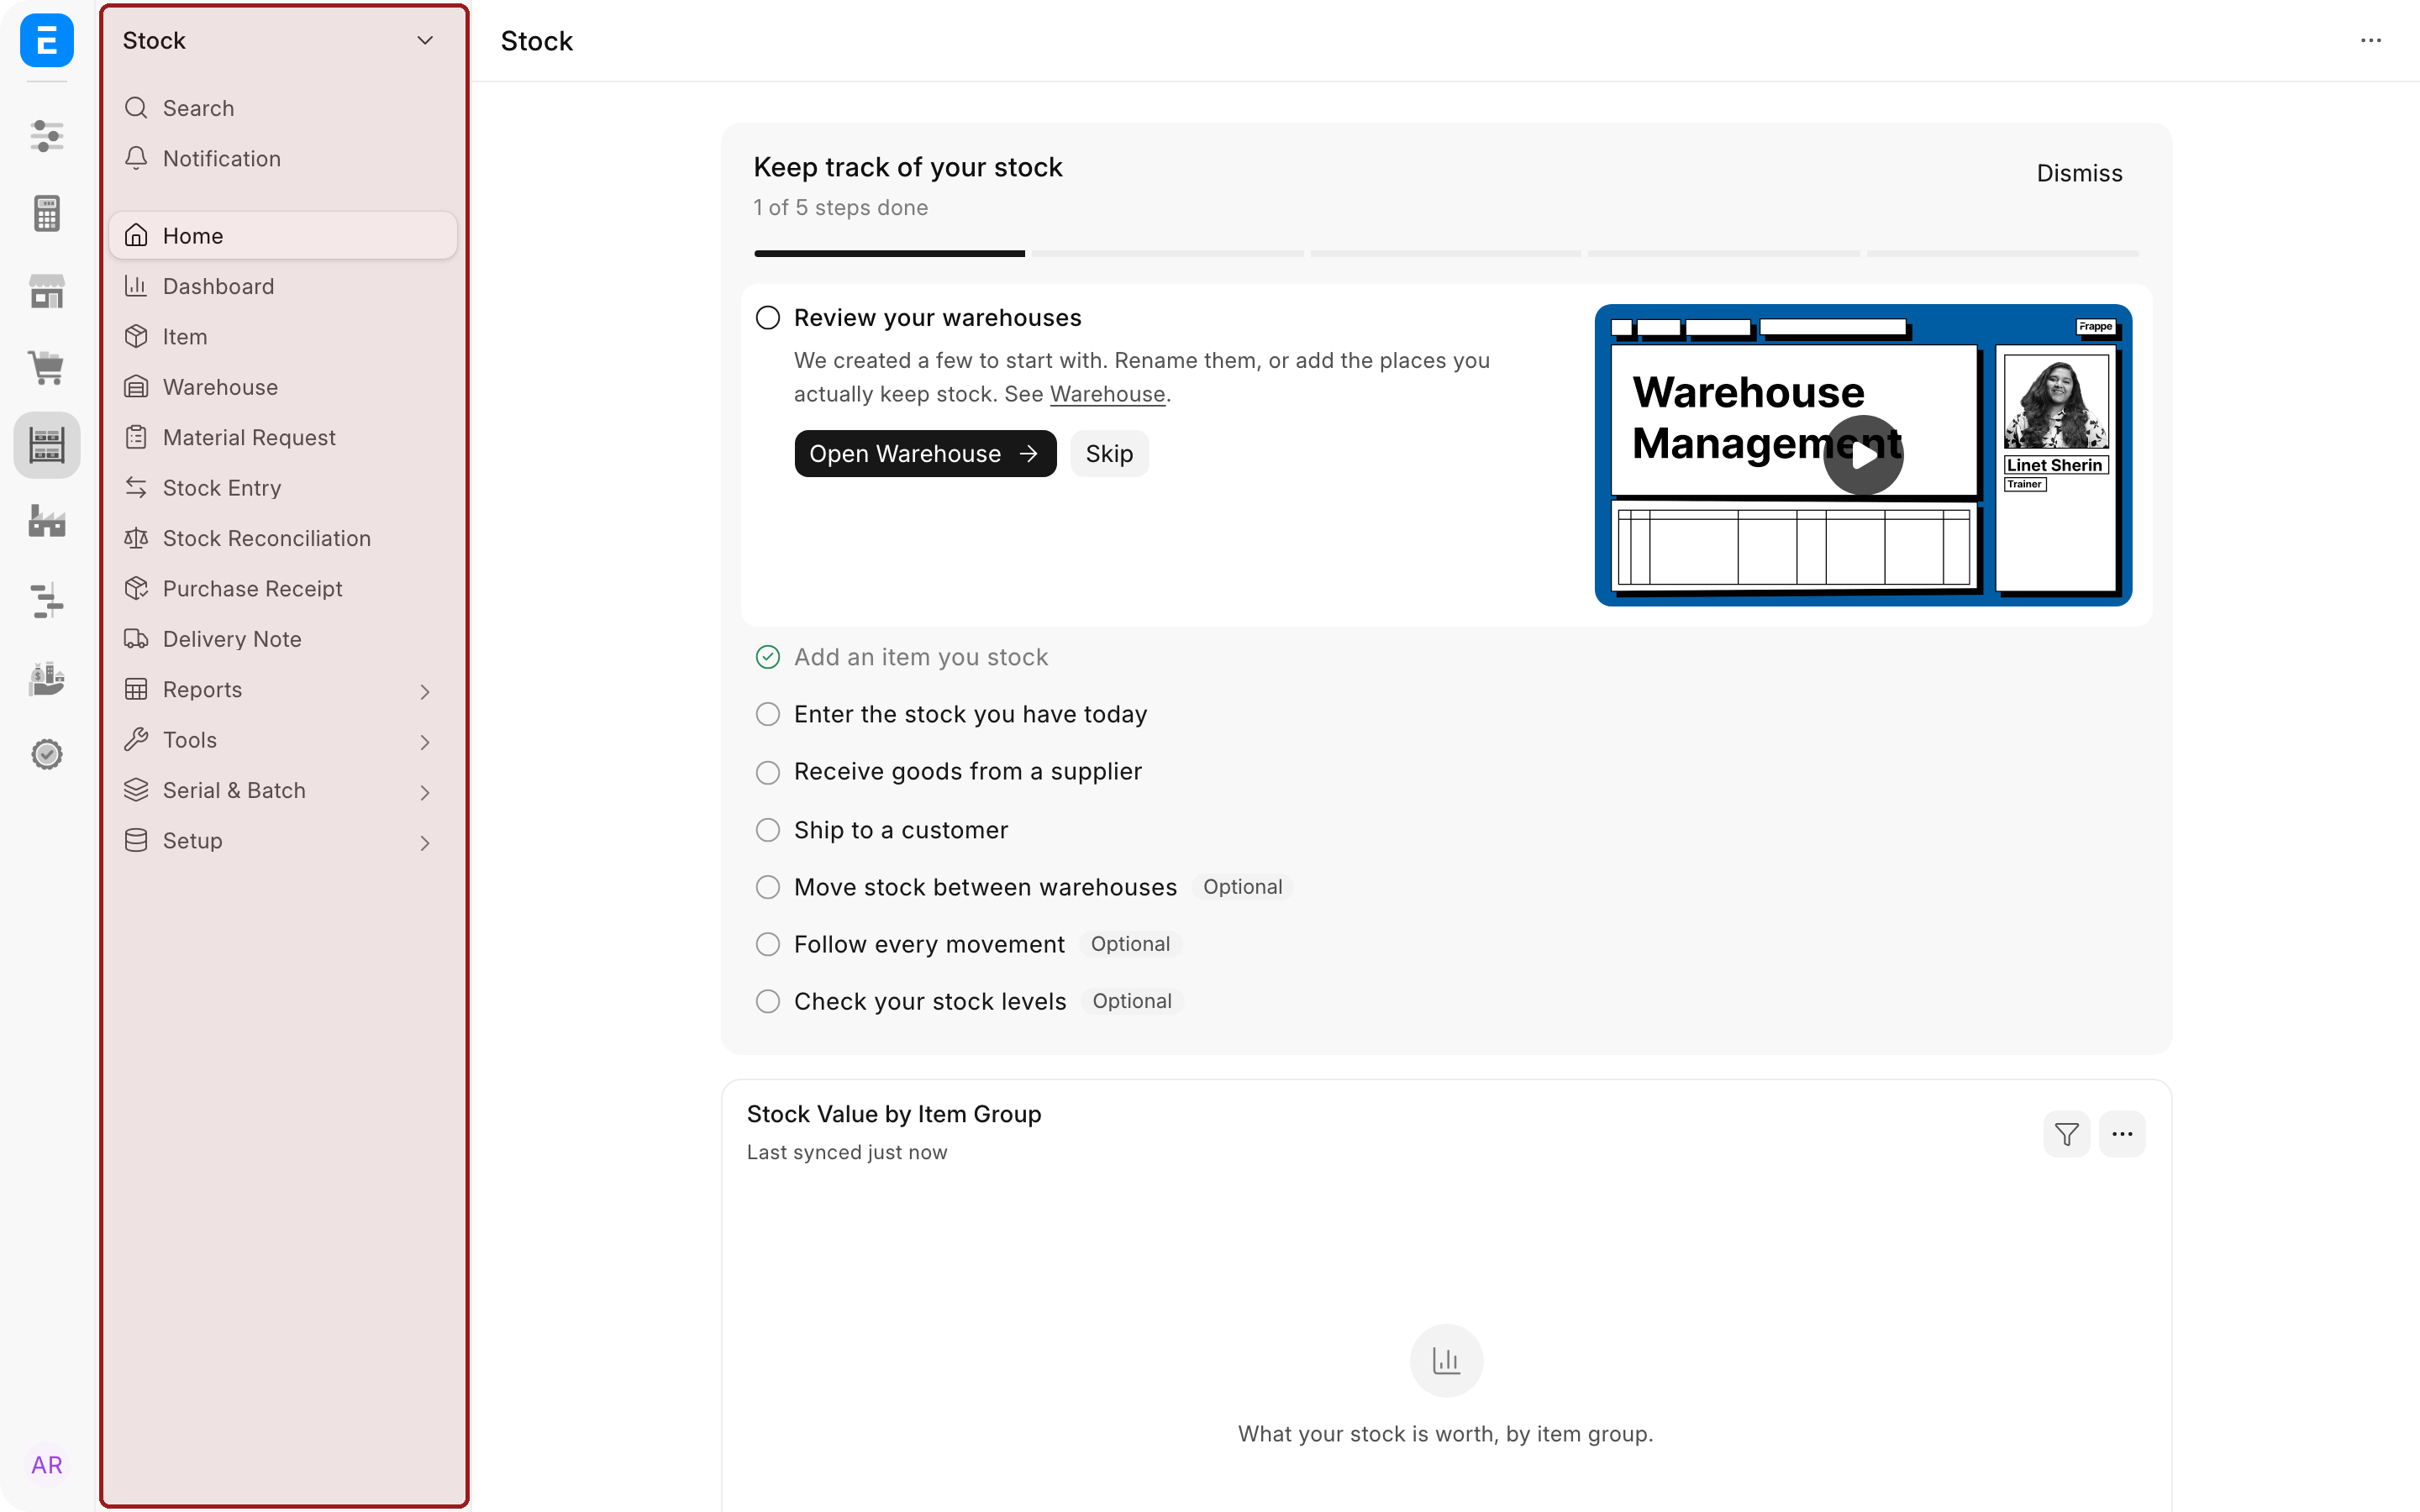Image resolution: width=2420 pixels, height=1512 pixels.
Task: Click the blue ERPNext logo icon
Action: 47,40
